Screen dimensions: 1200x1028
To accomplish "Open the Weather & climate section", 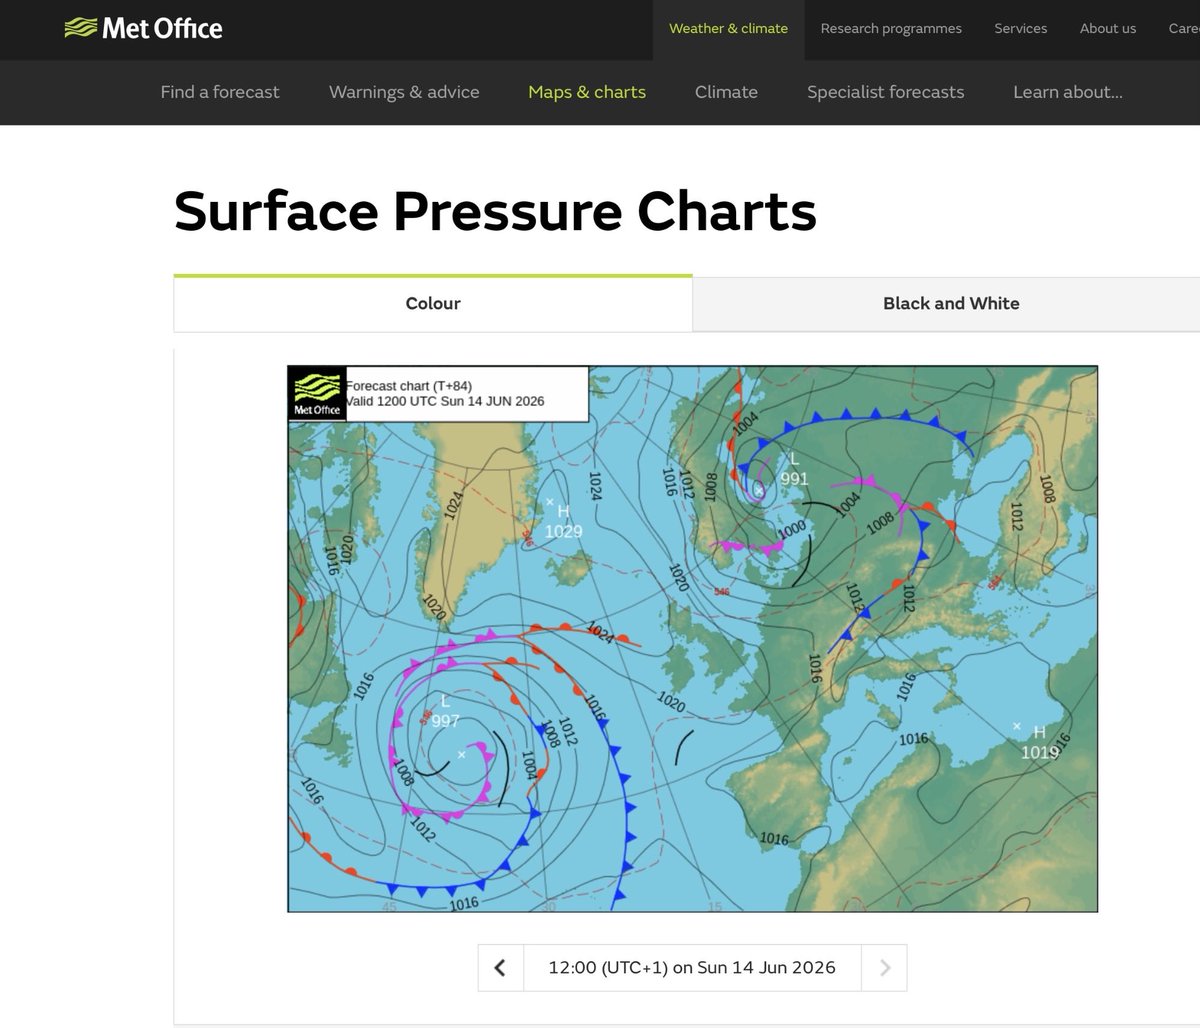I will (x=728, y=28).
